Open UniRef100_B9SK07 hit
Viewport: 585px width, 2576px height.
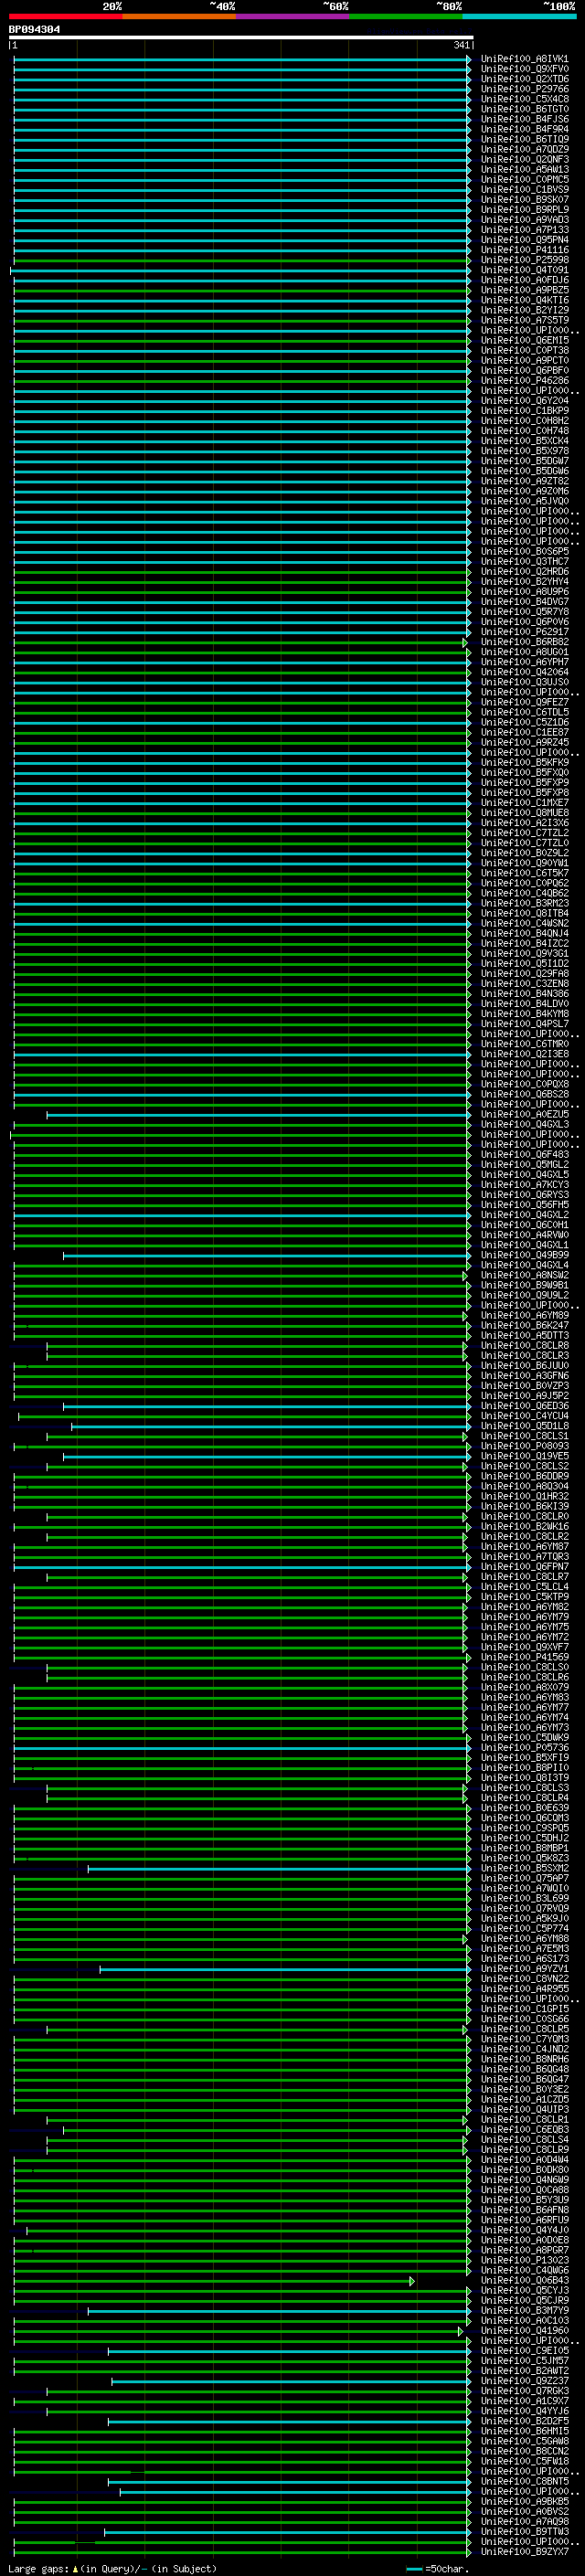[525, 200]
